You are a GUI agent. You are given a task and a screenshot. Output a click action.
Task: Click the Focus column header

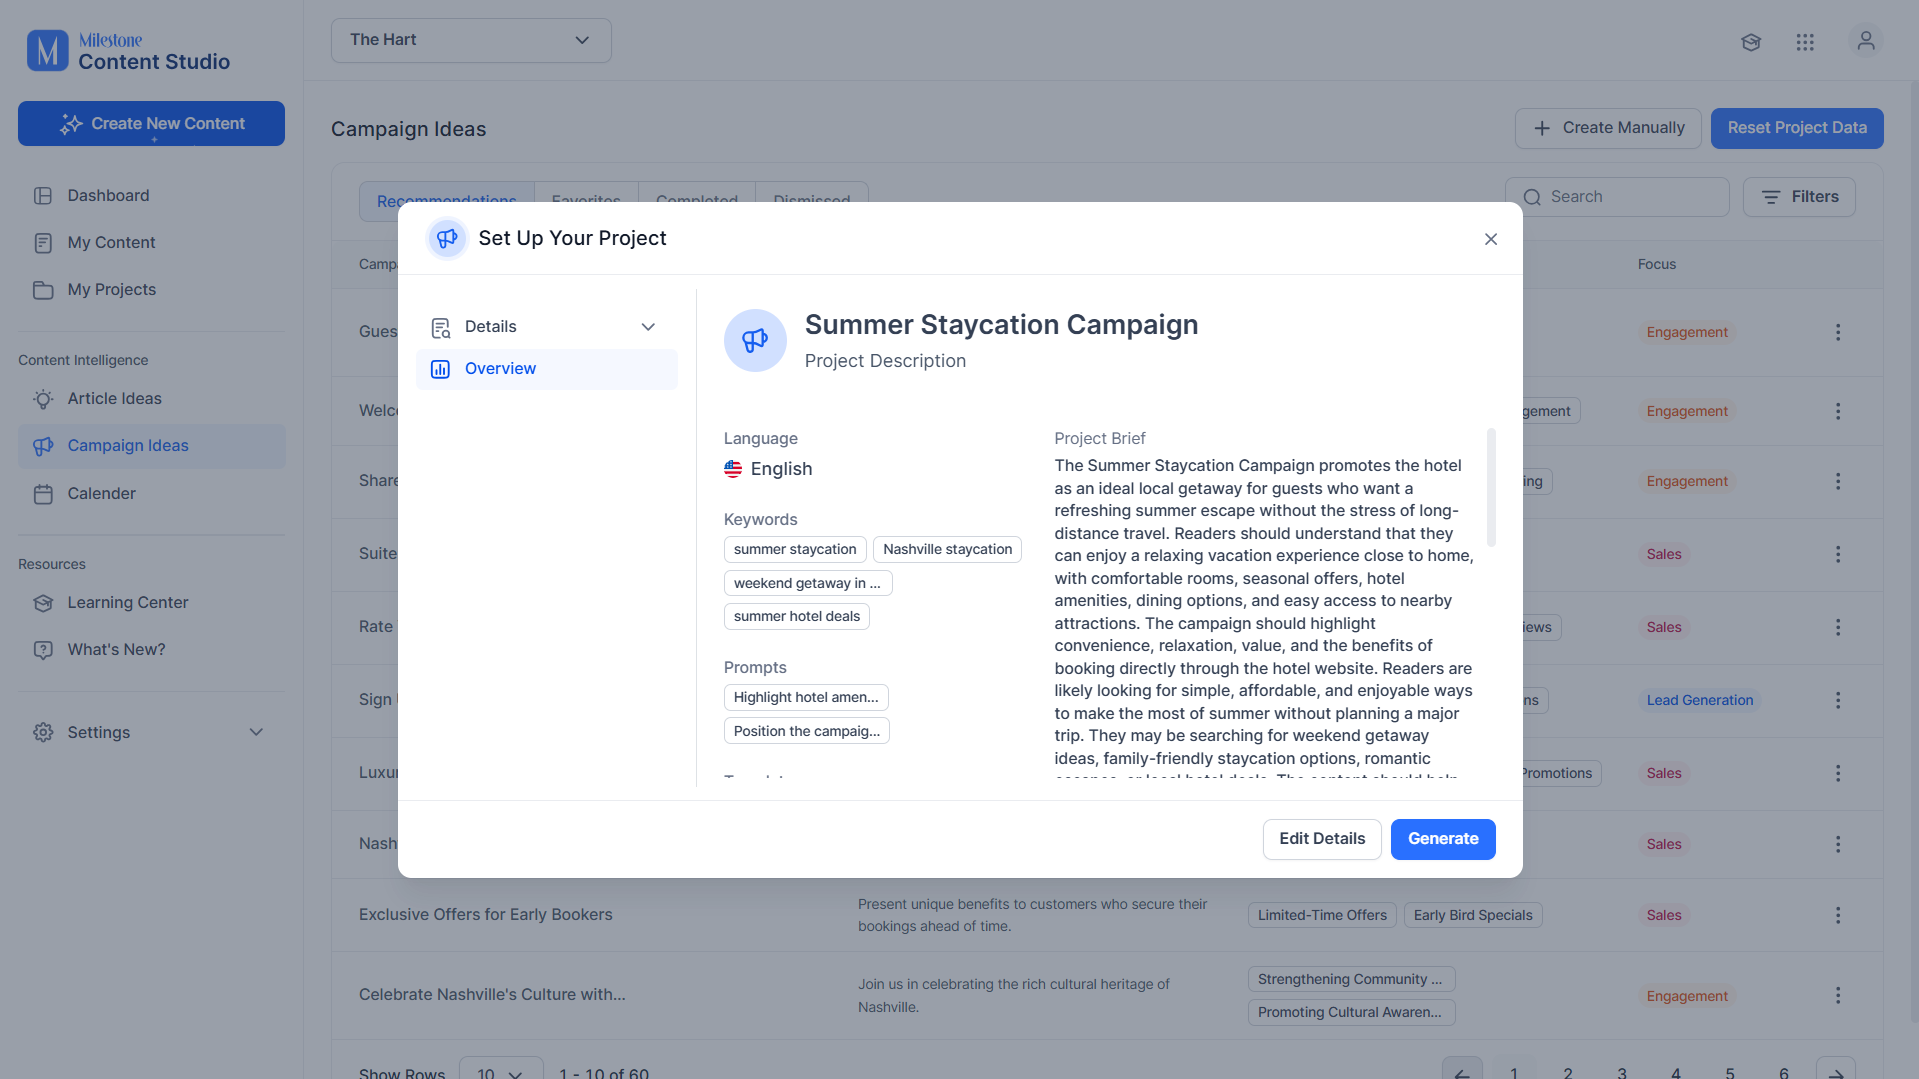1656,264
